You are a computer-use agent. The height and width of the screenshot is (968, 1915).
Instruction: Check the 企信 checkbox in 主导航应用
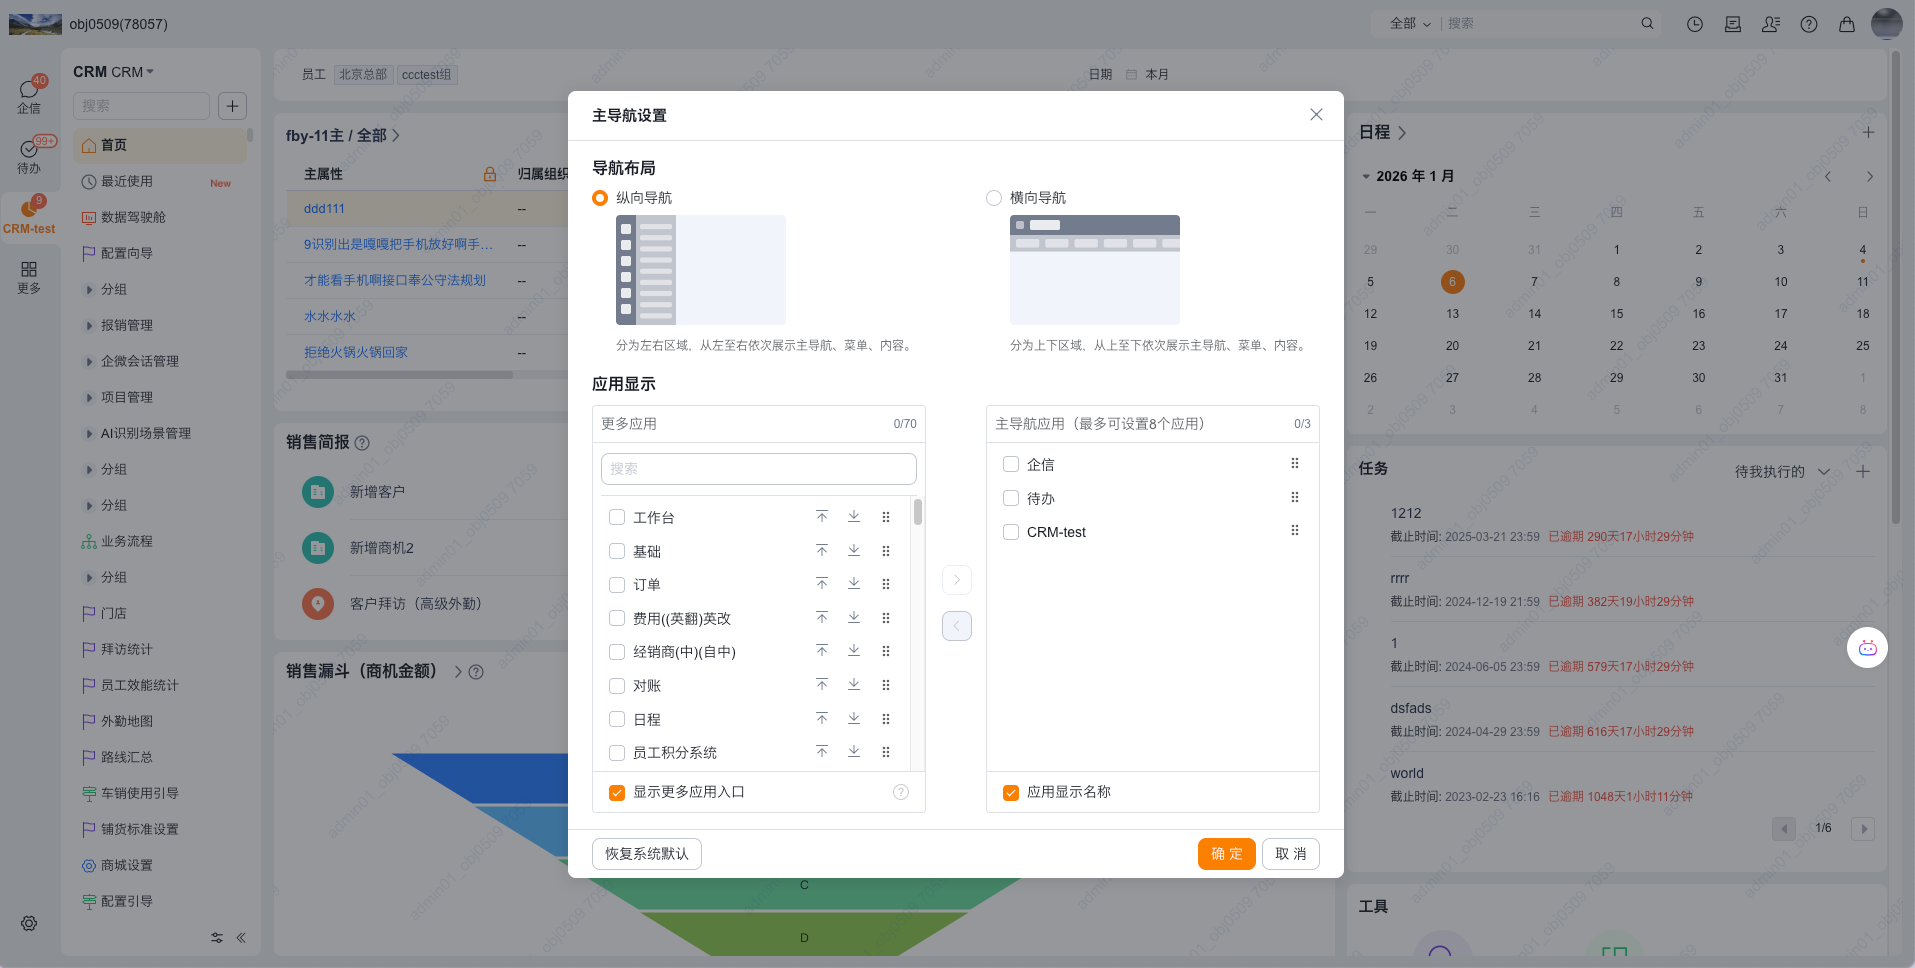tap(1011, 464)
